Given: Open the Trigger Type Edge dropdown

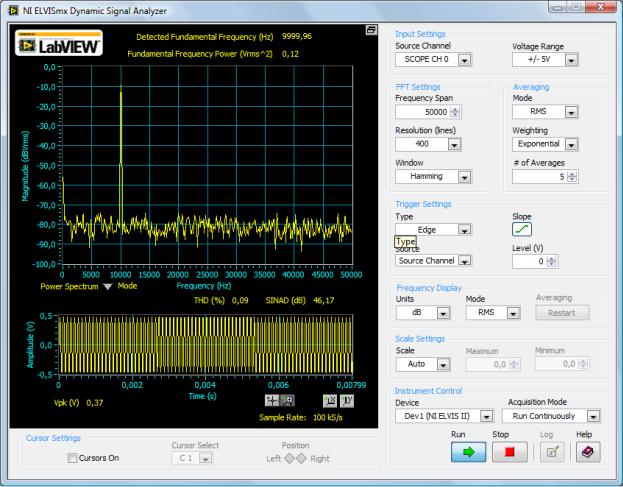Looking at the screenshot, I should 433,229.
